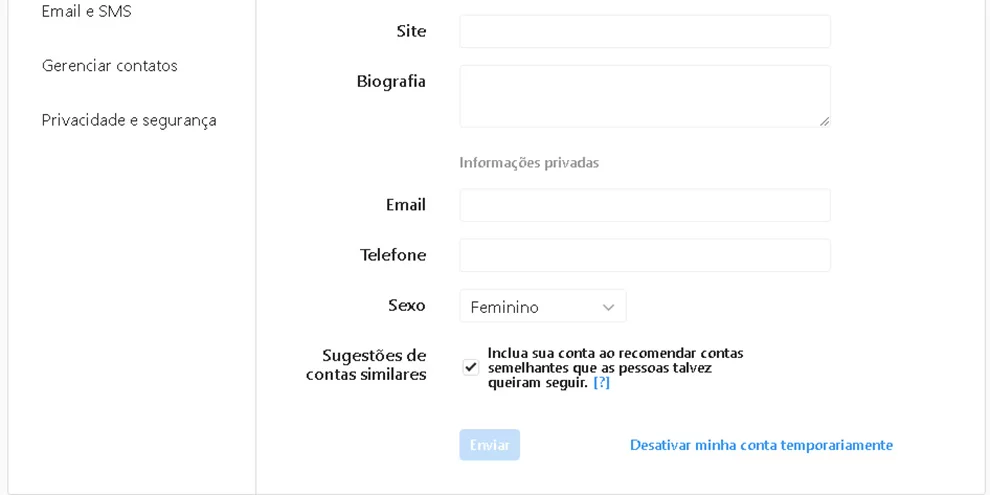Click the Biografia field label
The width and height of the screenshot is (990, 495).
(391, 81)
